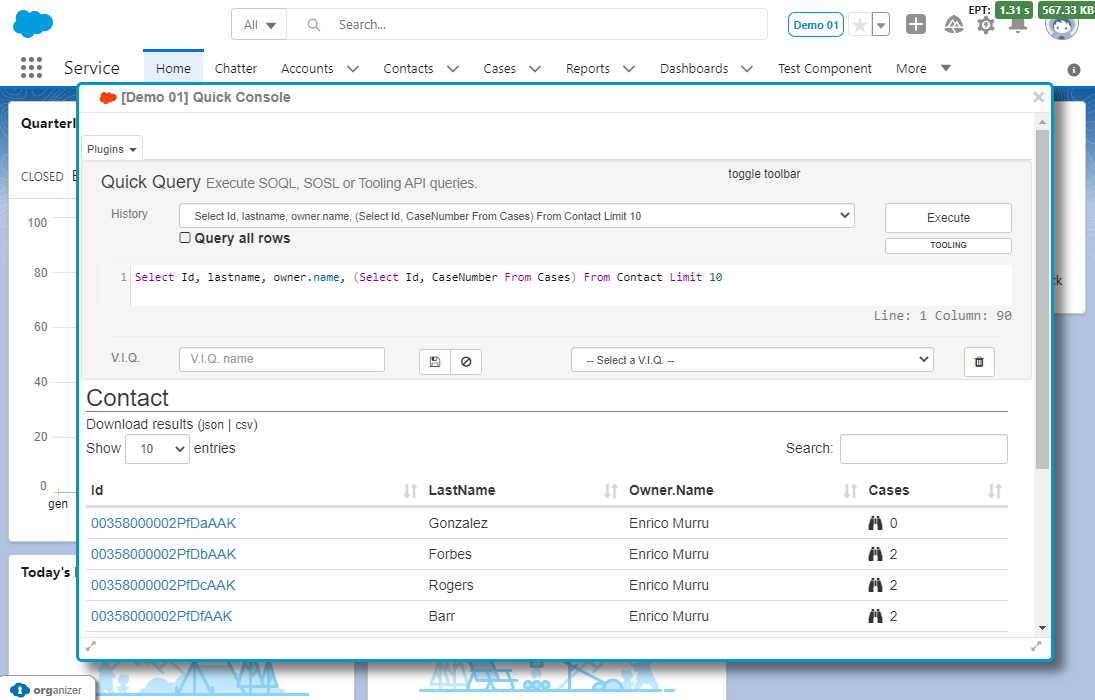Download results as json

coord(212,425)
